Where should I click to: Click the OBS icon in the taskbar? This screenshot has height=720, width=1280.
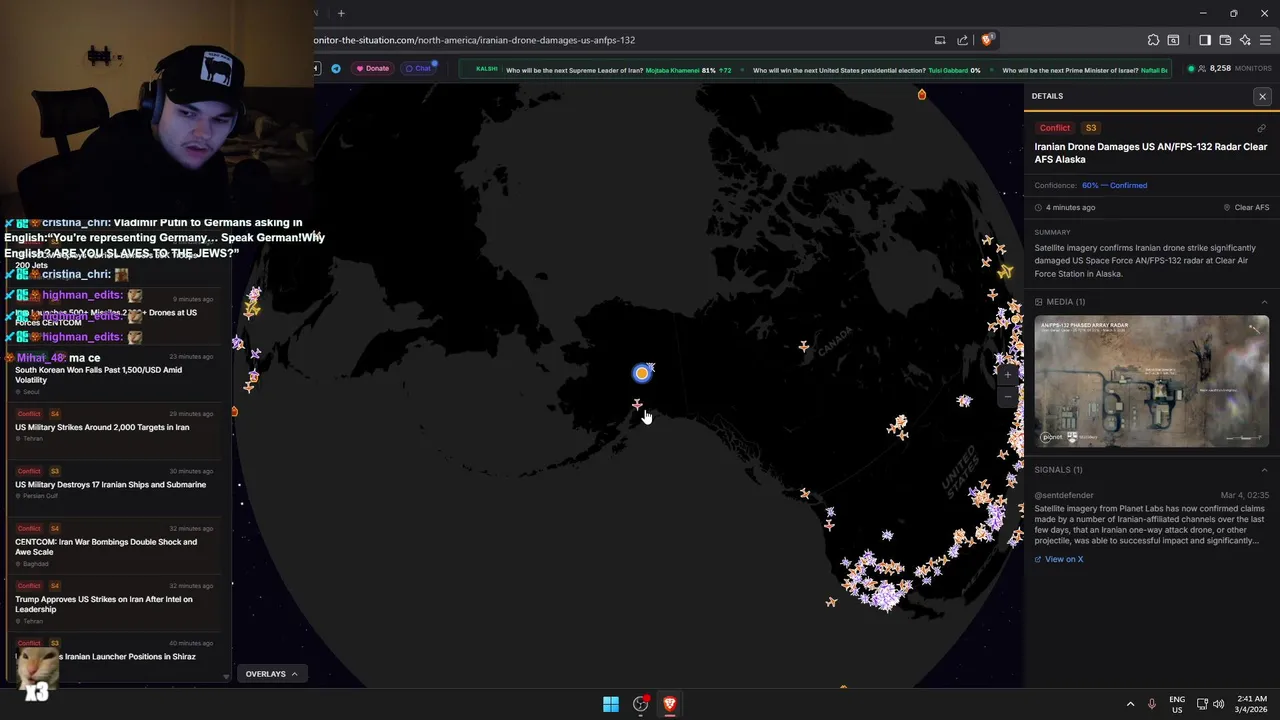coord(640,704)
